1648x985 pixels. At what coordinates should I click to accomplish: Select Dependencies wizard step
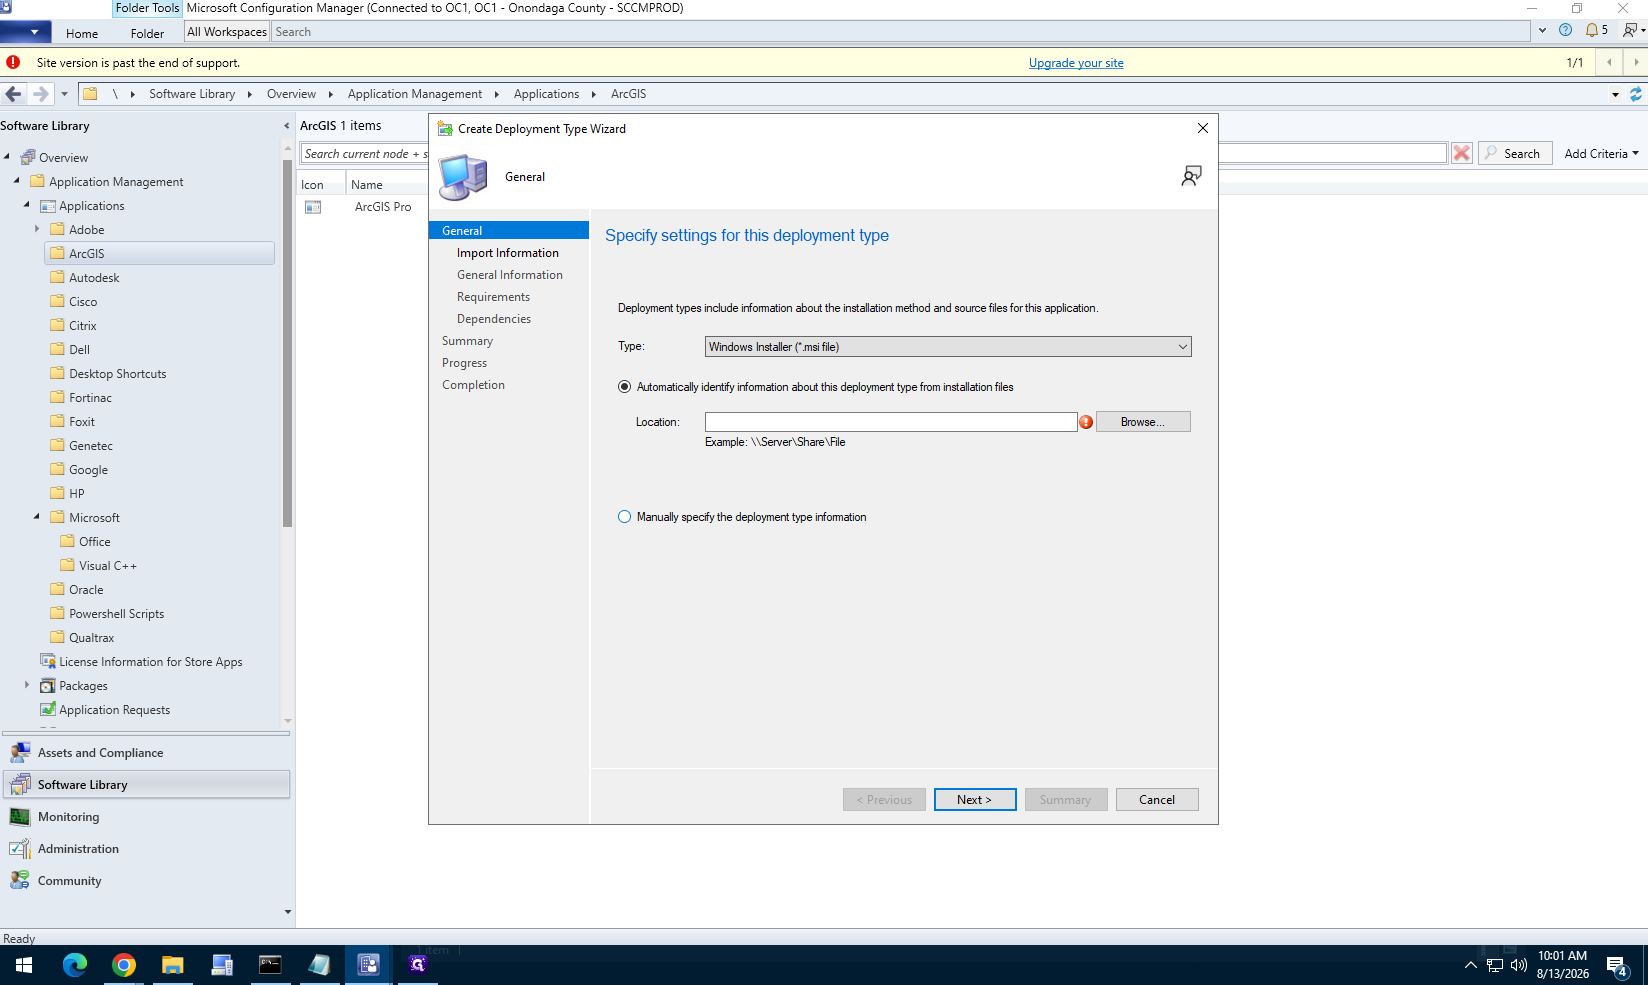click(494, 319)
